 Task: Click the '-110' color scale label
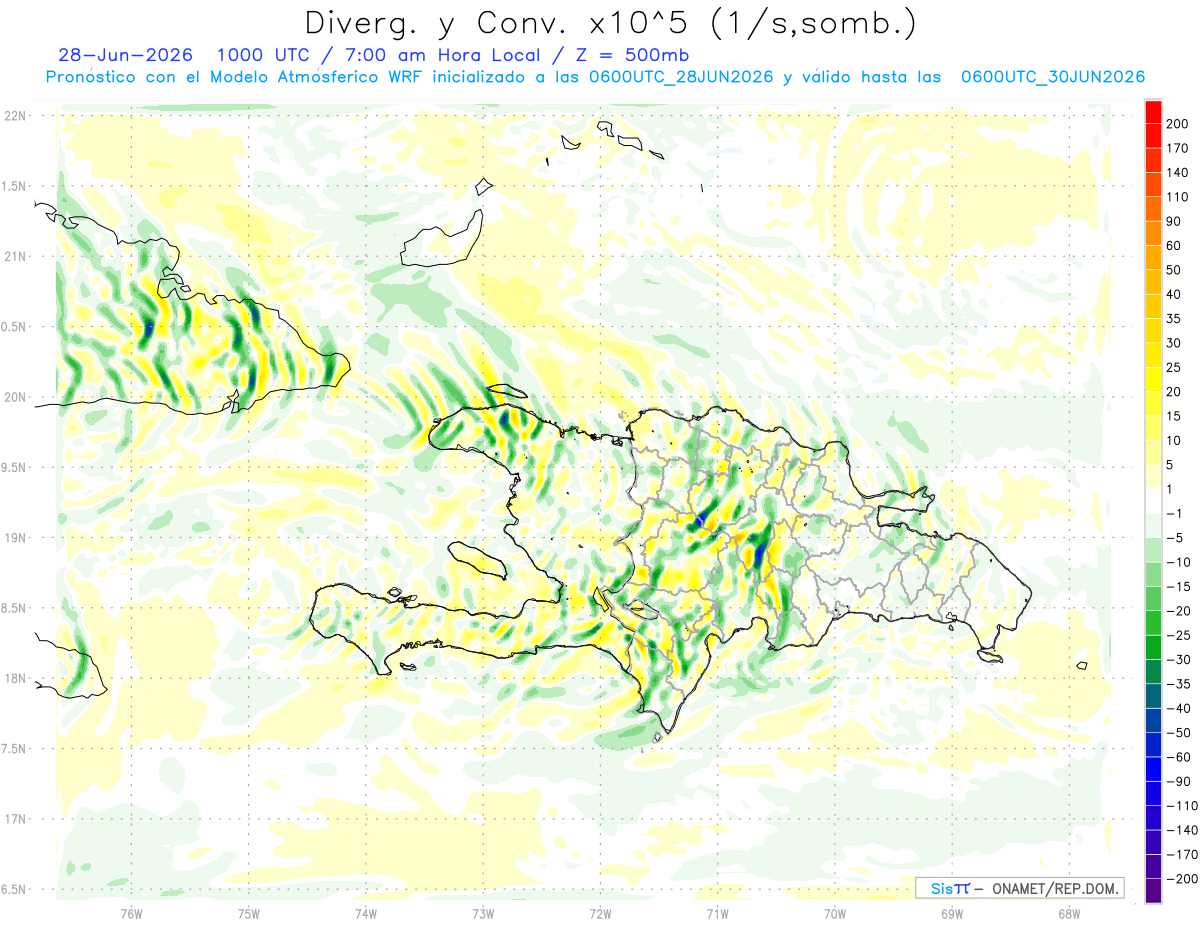coord(1182,806)
